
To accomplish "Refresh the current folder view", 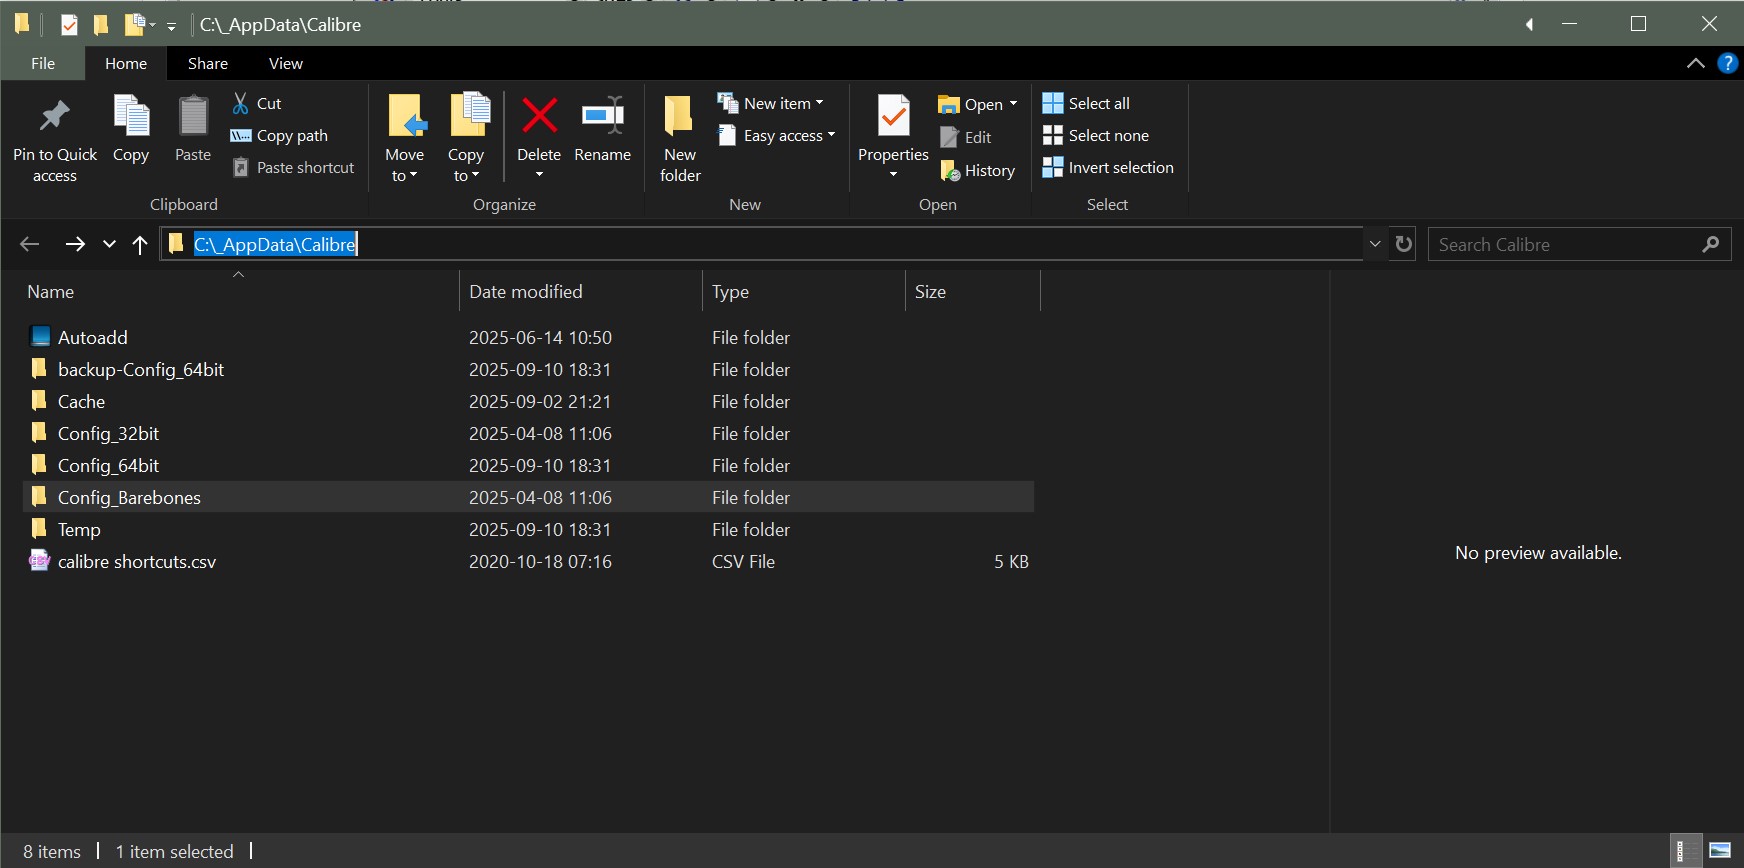I will click(1404, 244).
